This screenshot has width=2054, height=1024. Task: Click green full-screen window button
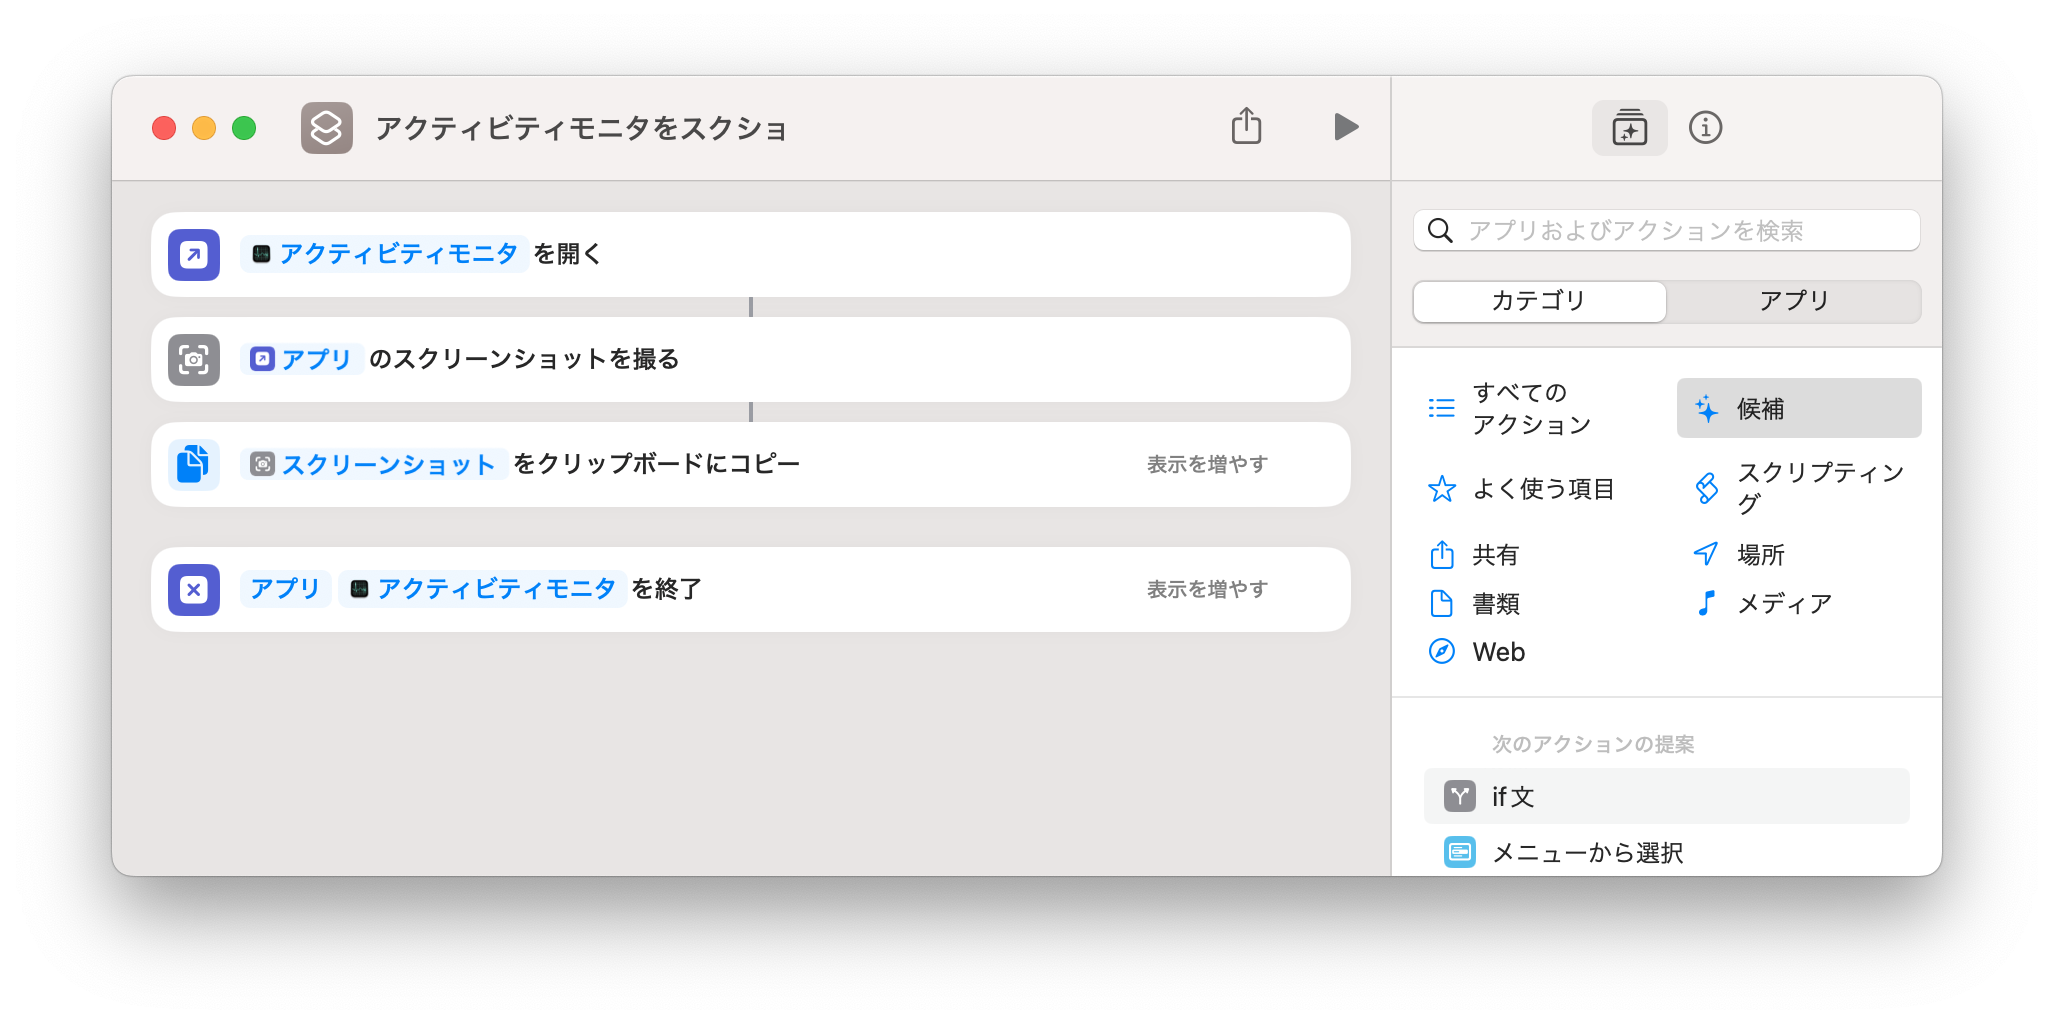[x=244, y=128]
